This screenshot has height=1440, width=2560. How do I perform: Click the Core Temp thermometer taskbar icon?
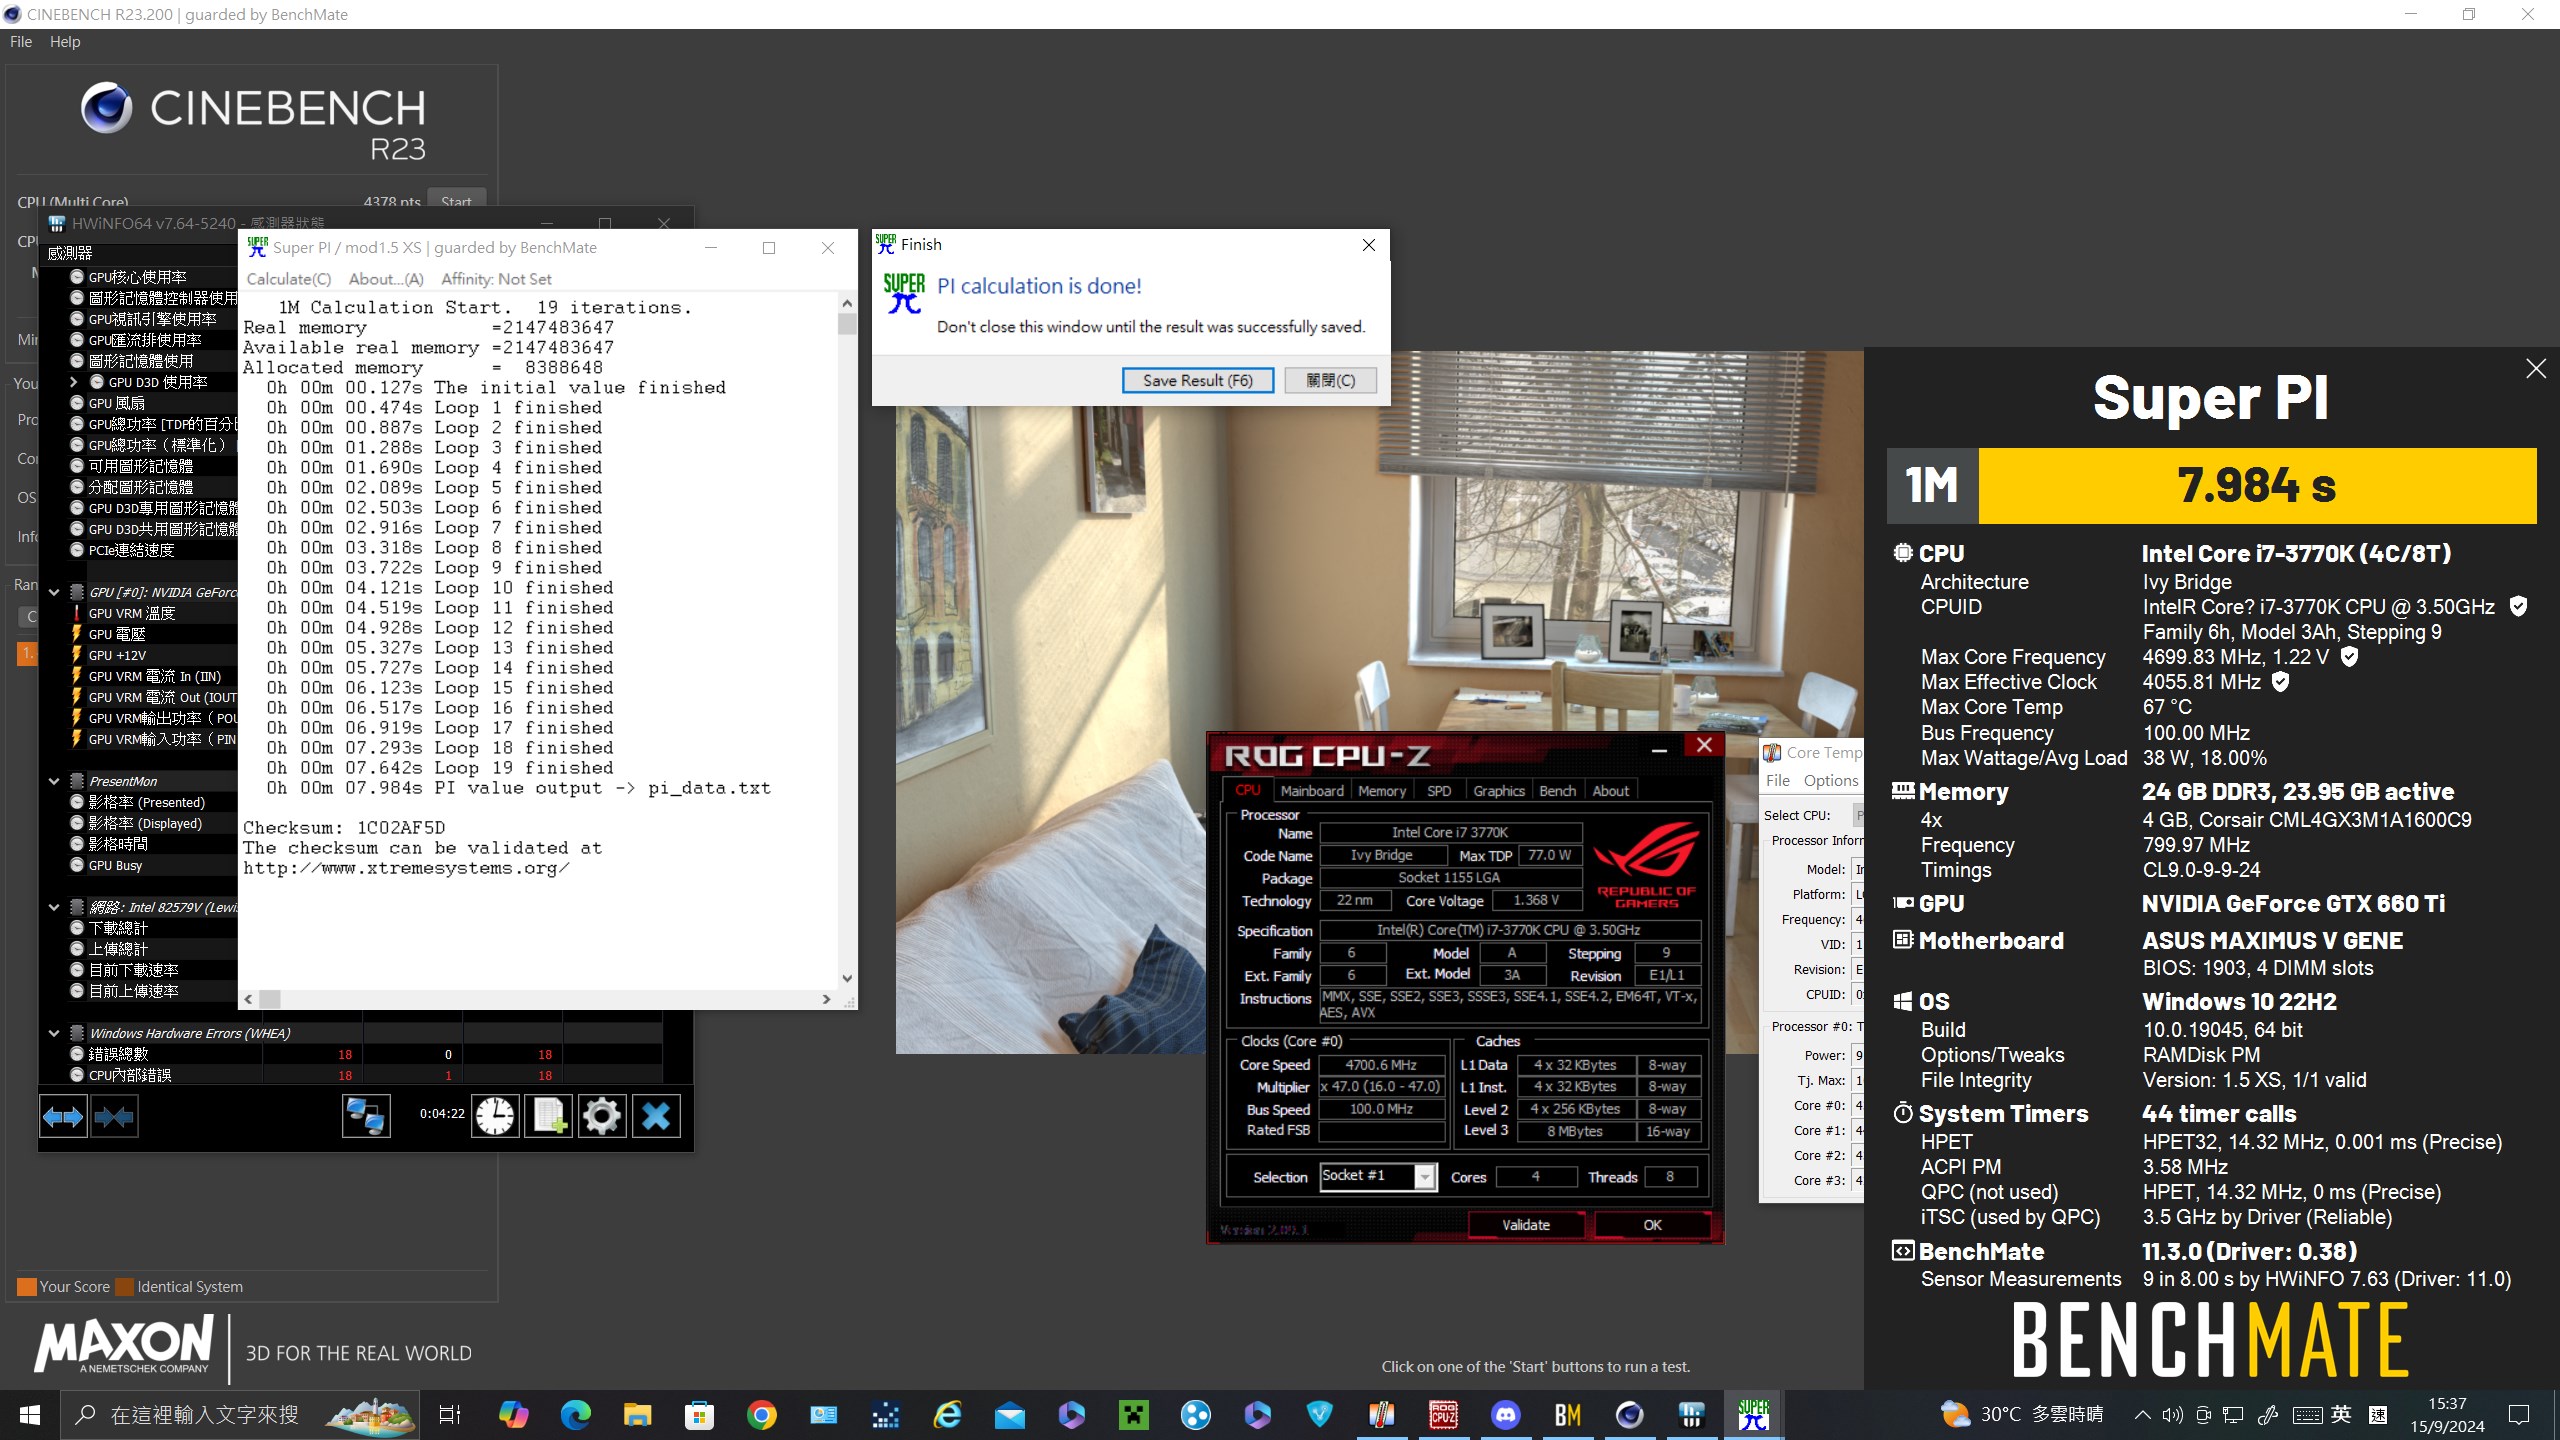tap(1381, 1415)
